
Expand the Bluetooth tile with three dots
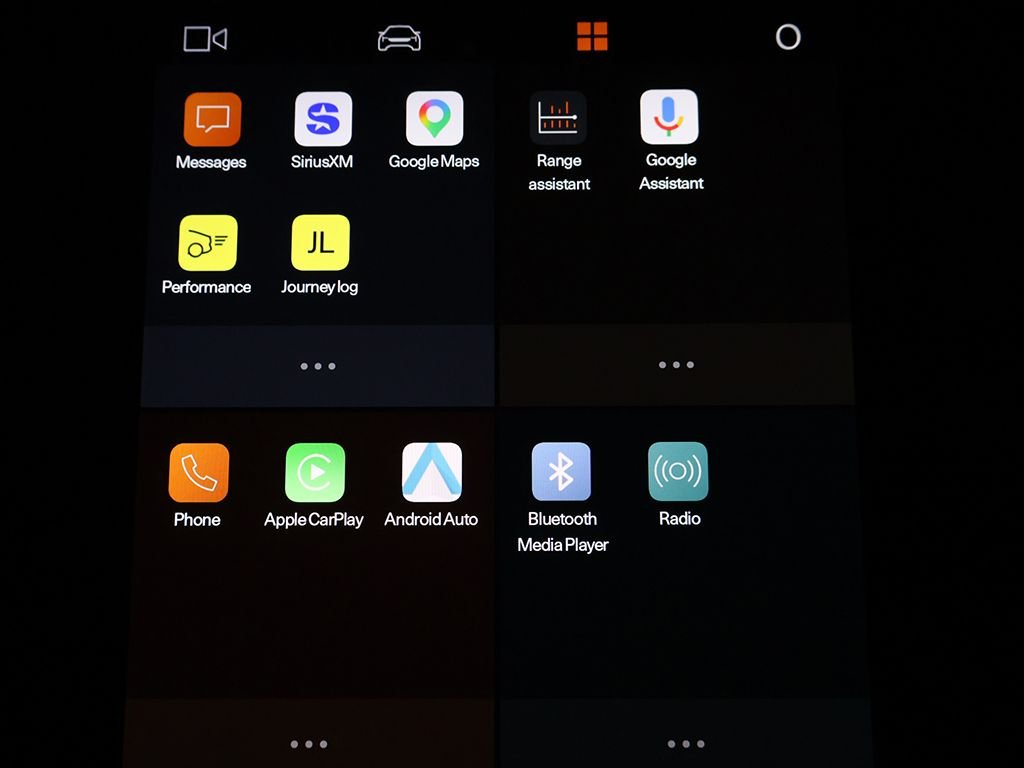686,743
